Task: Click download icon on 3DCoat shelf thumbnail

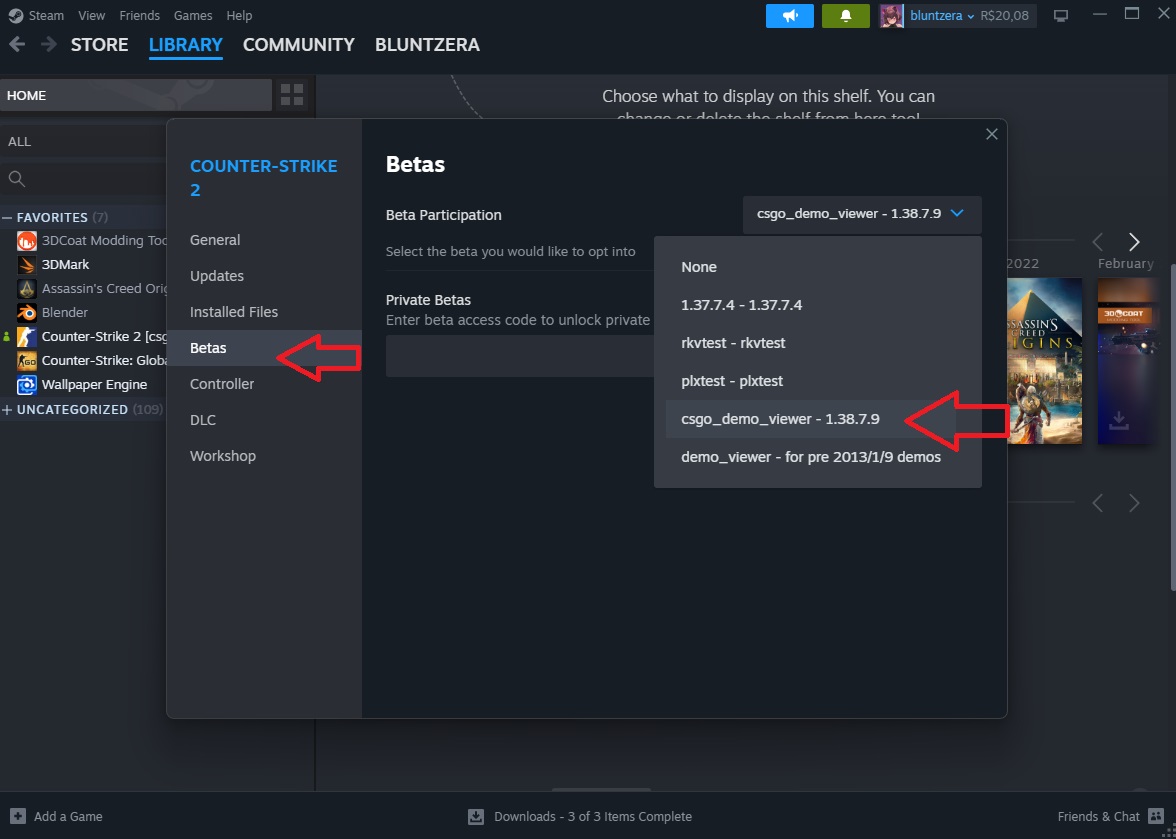Action: click(x=1118, y=420)
